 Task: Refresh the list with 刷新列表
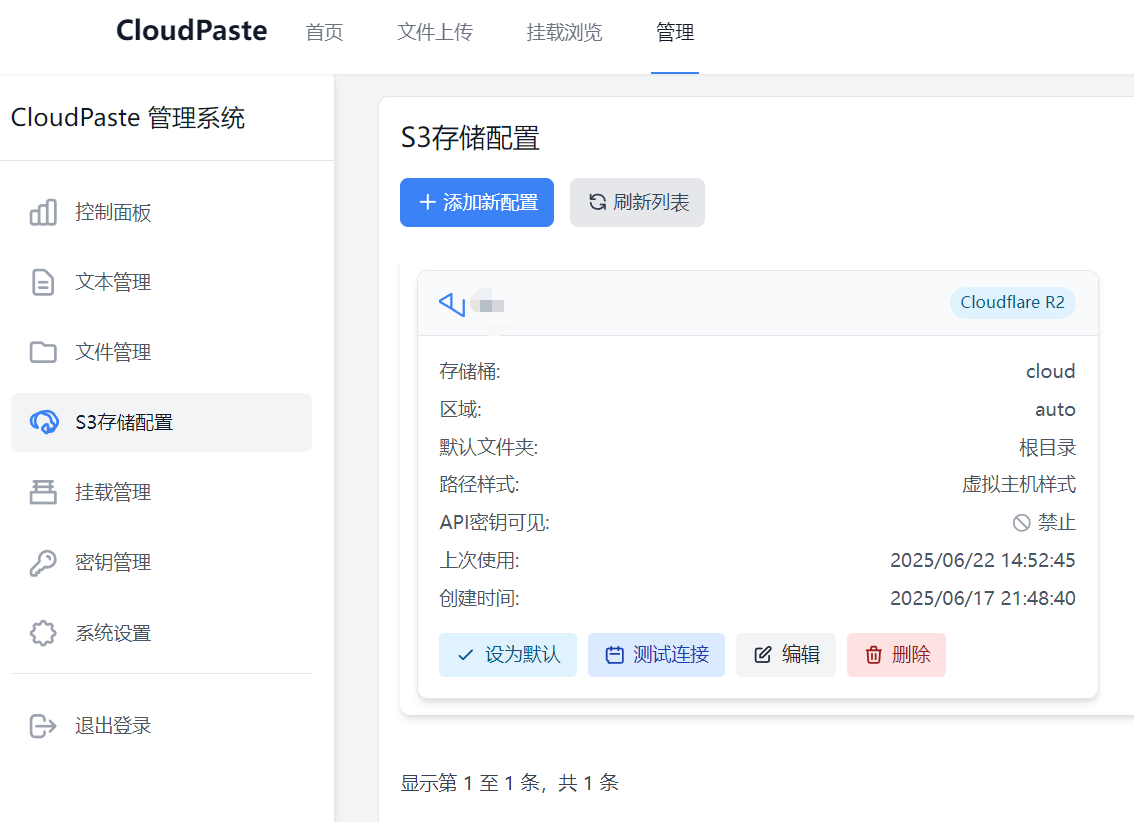coord(637,202)
